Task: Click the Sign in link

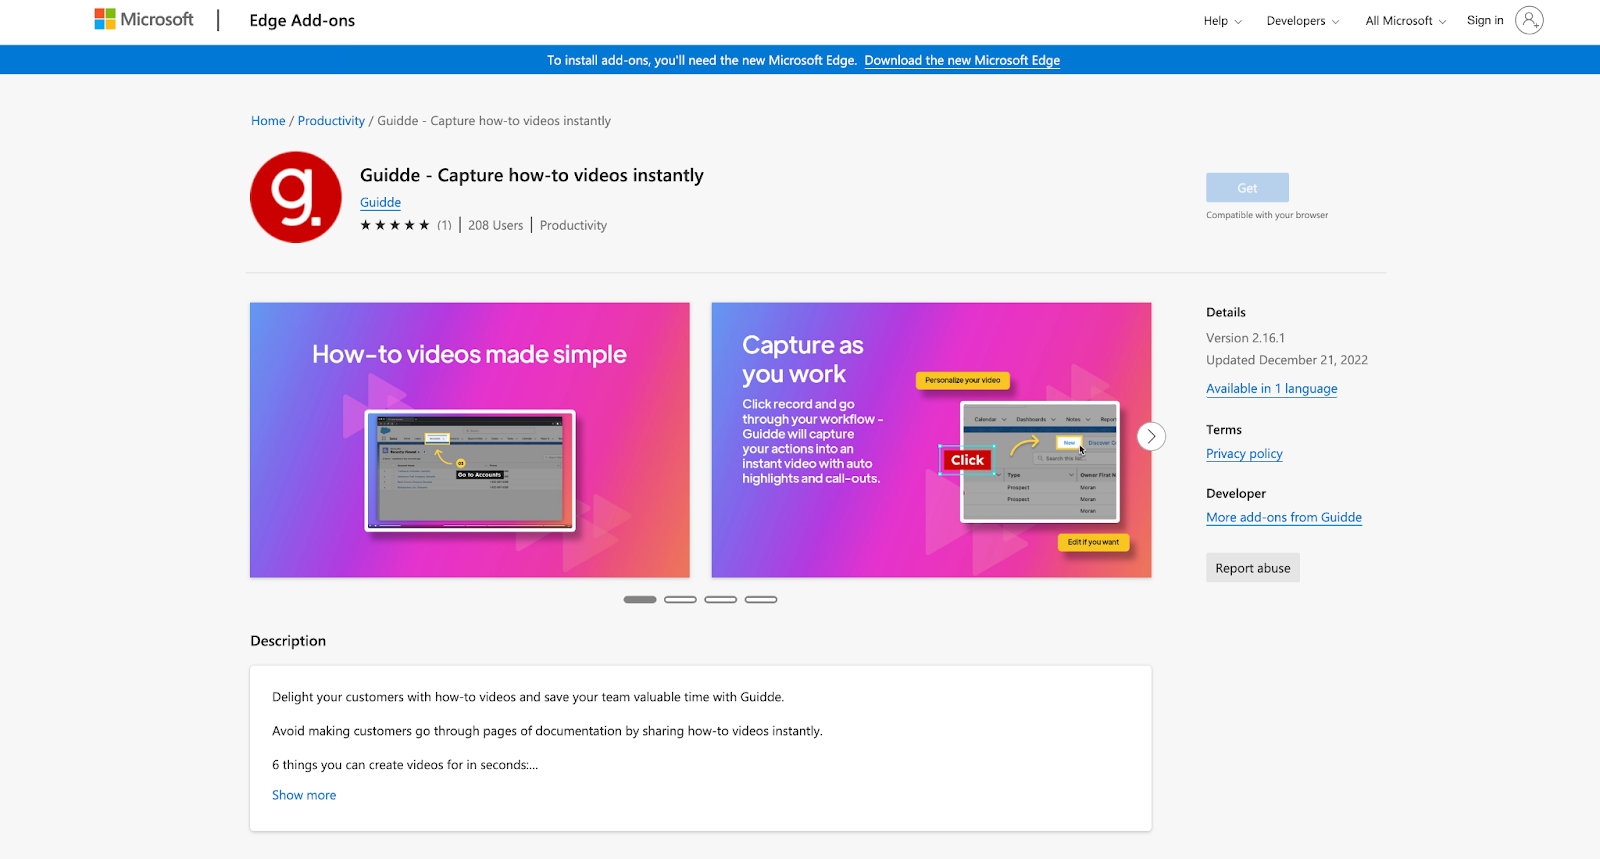Action: [x=1485, y=20]
